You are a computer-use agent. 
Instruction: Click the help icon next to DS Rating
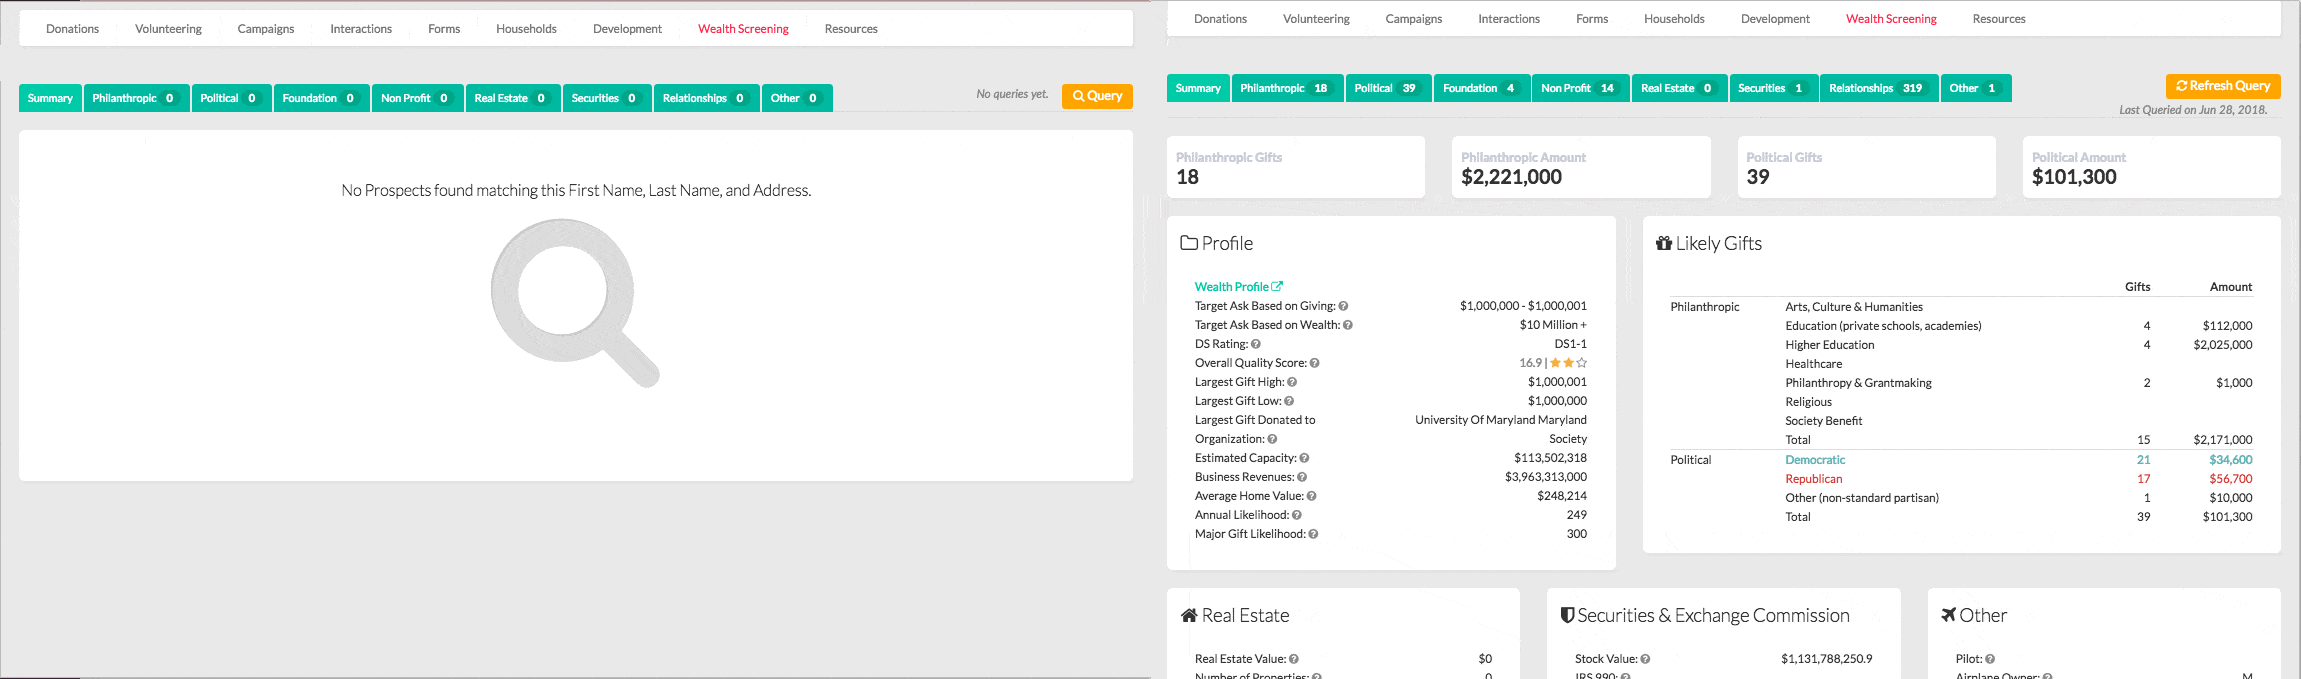pos(1256,344)
